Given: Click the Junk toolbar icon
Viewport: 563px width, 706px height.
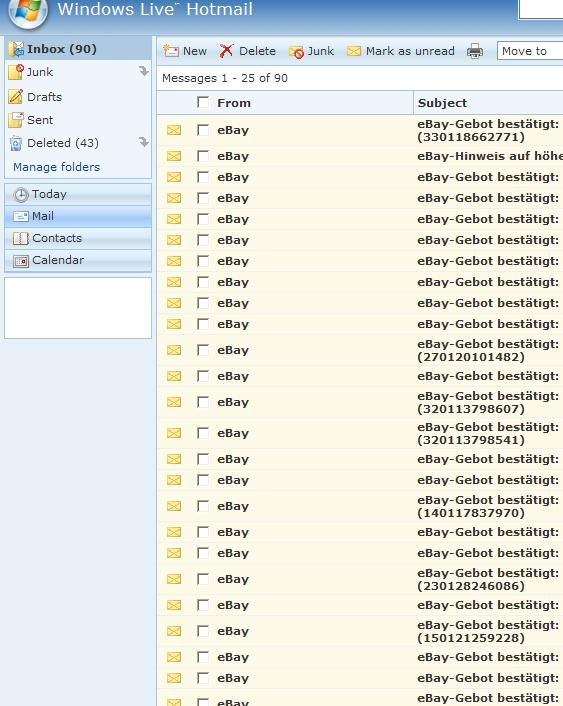Looking at the screenshot, I should point(296,52).
